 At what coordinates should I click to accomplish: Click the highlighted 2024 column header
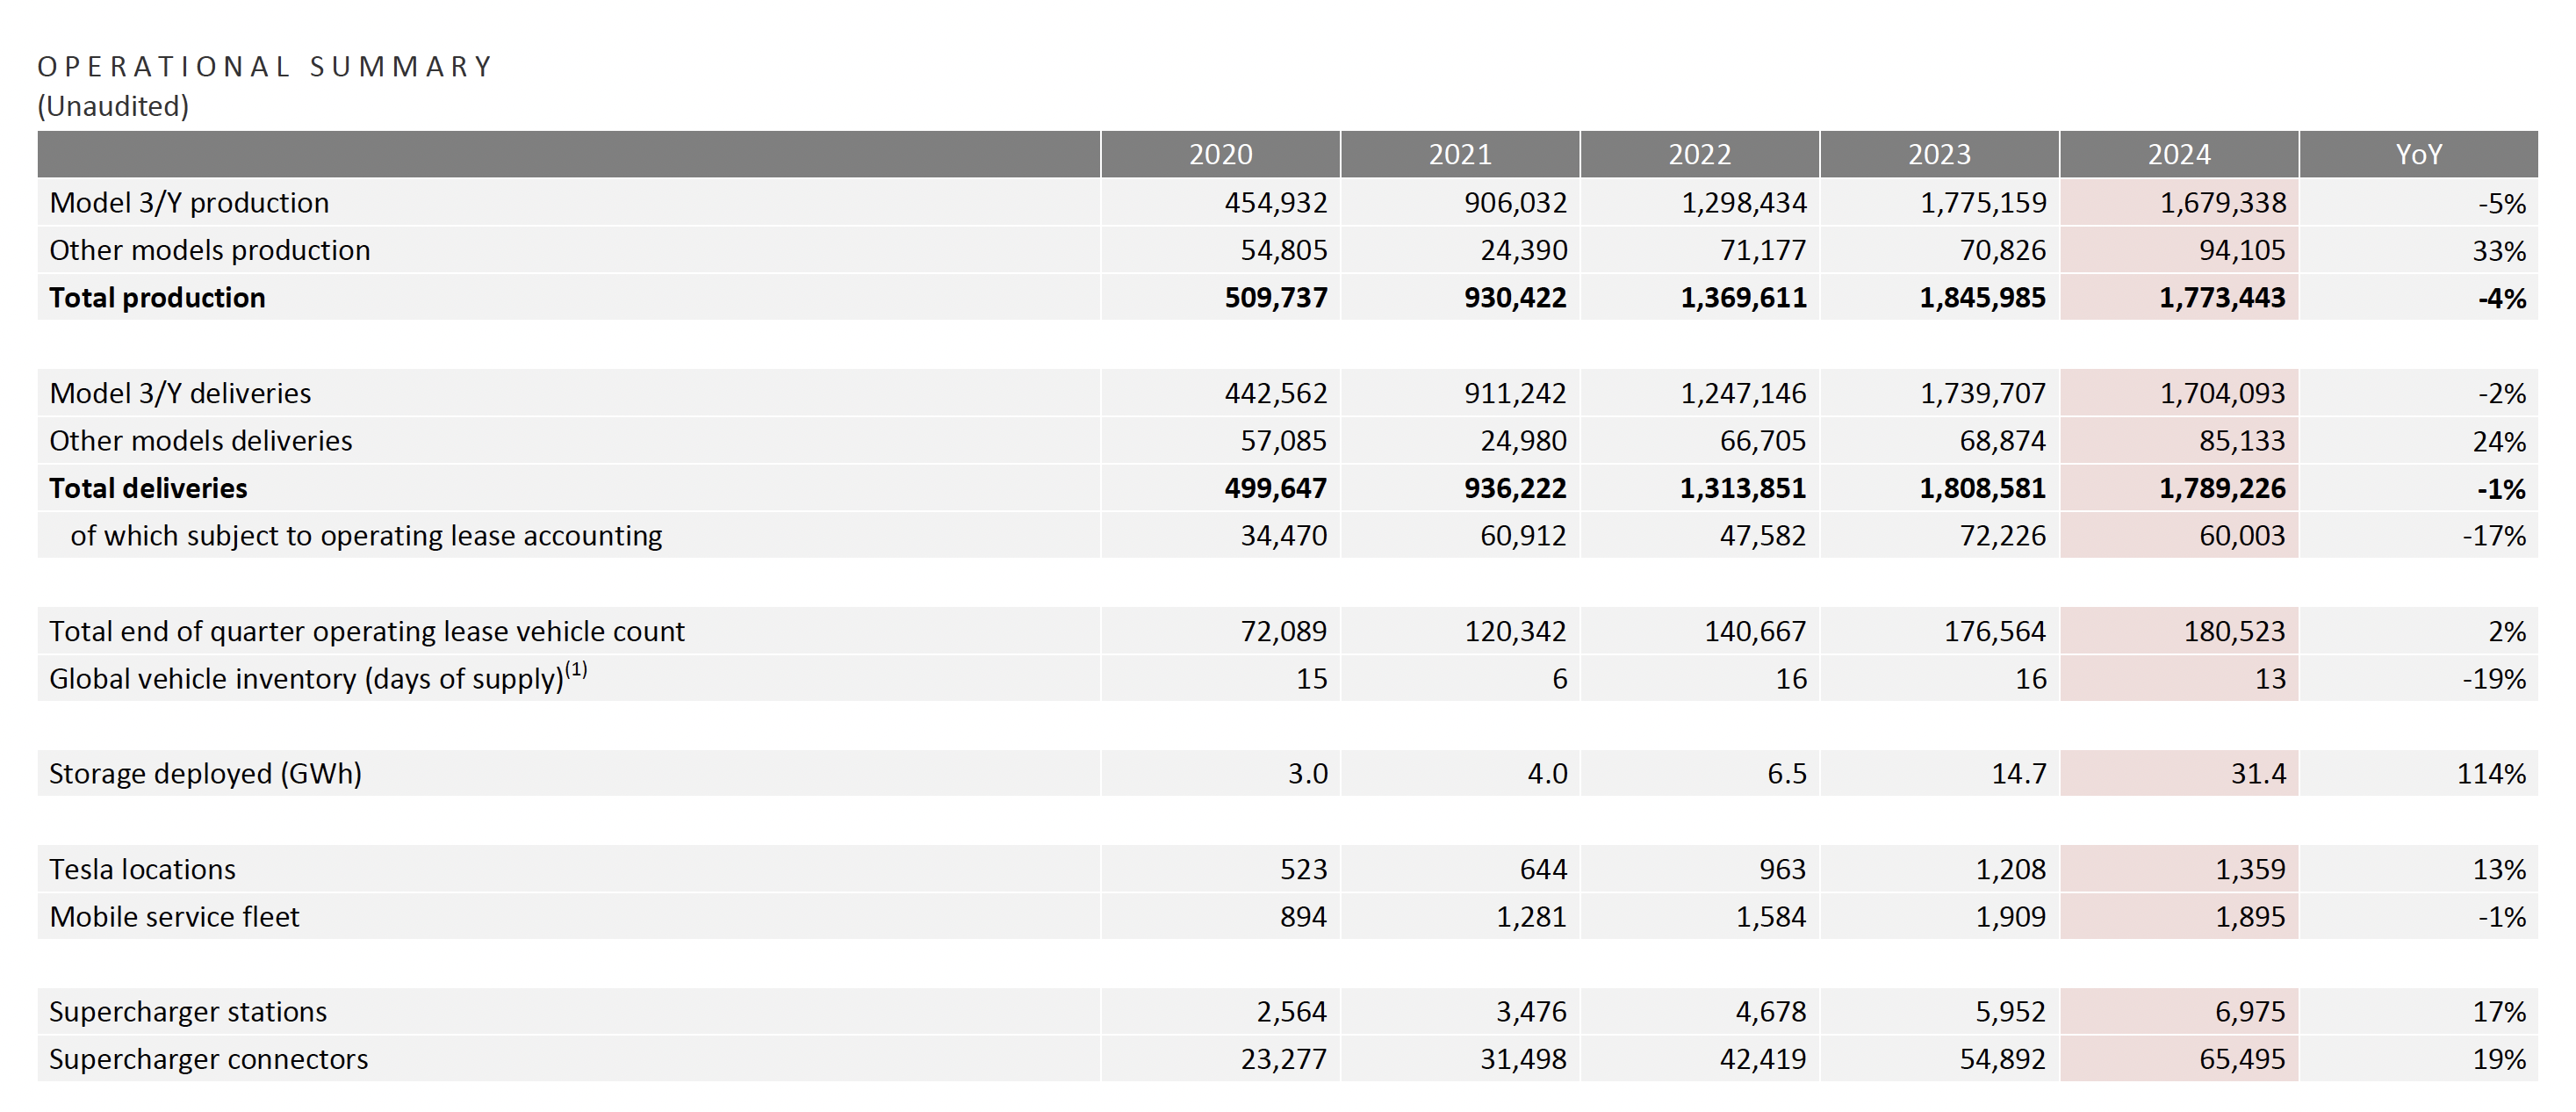pos(2179,154)
